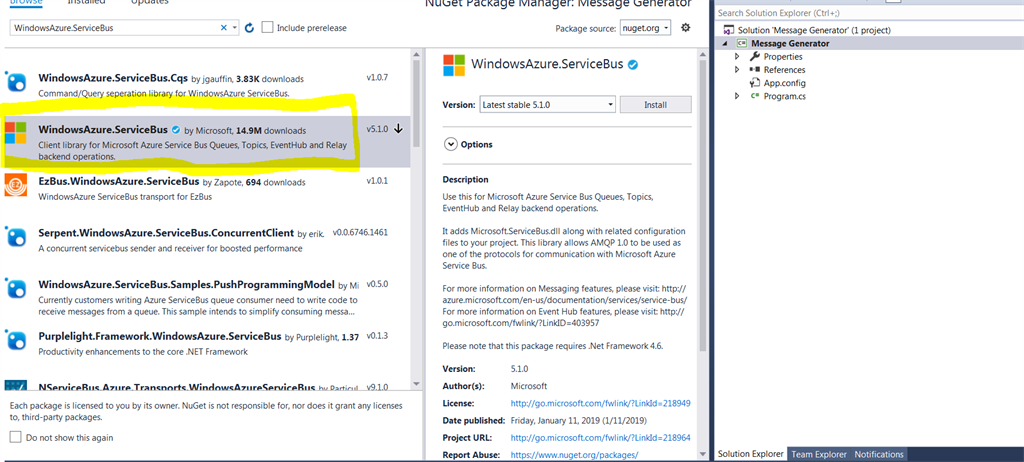Open the Team Explorer tab
The height and width of the screenshot is (462, 1024).
point(819,454)
